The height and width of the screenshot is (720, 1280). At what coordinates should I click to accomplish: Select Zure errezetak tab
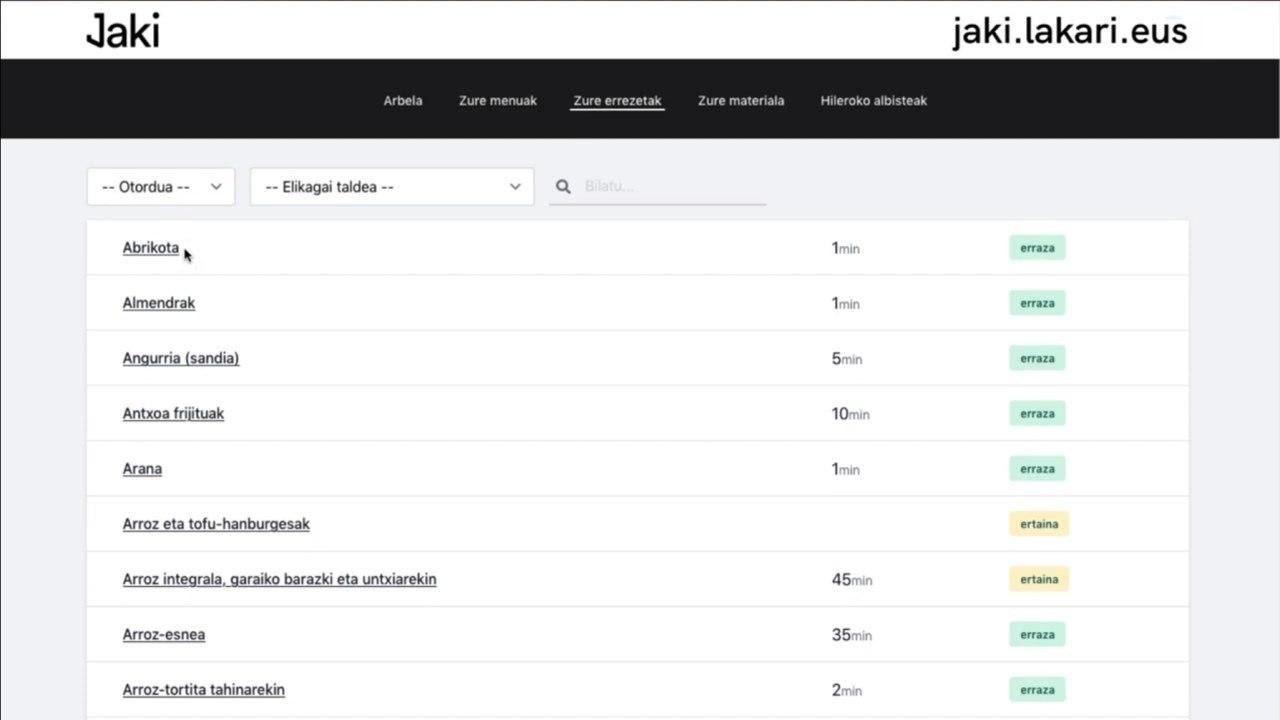pos(617,101)
